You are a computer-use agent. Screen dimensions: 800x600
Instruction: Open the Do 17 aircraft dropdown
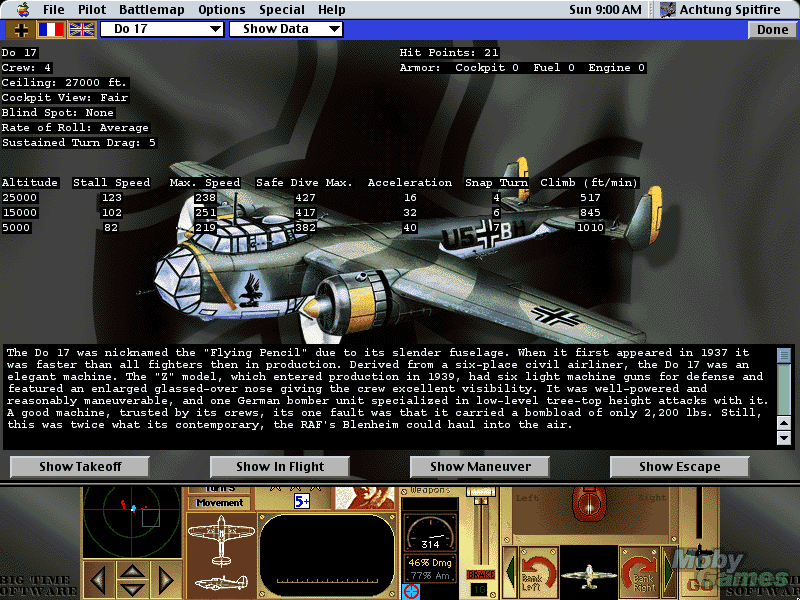click(x=162, y=29)
